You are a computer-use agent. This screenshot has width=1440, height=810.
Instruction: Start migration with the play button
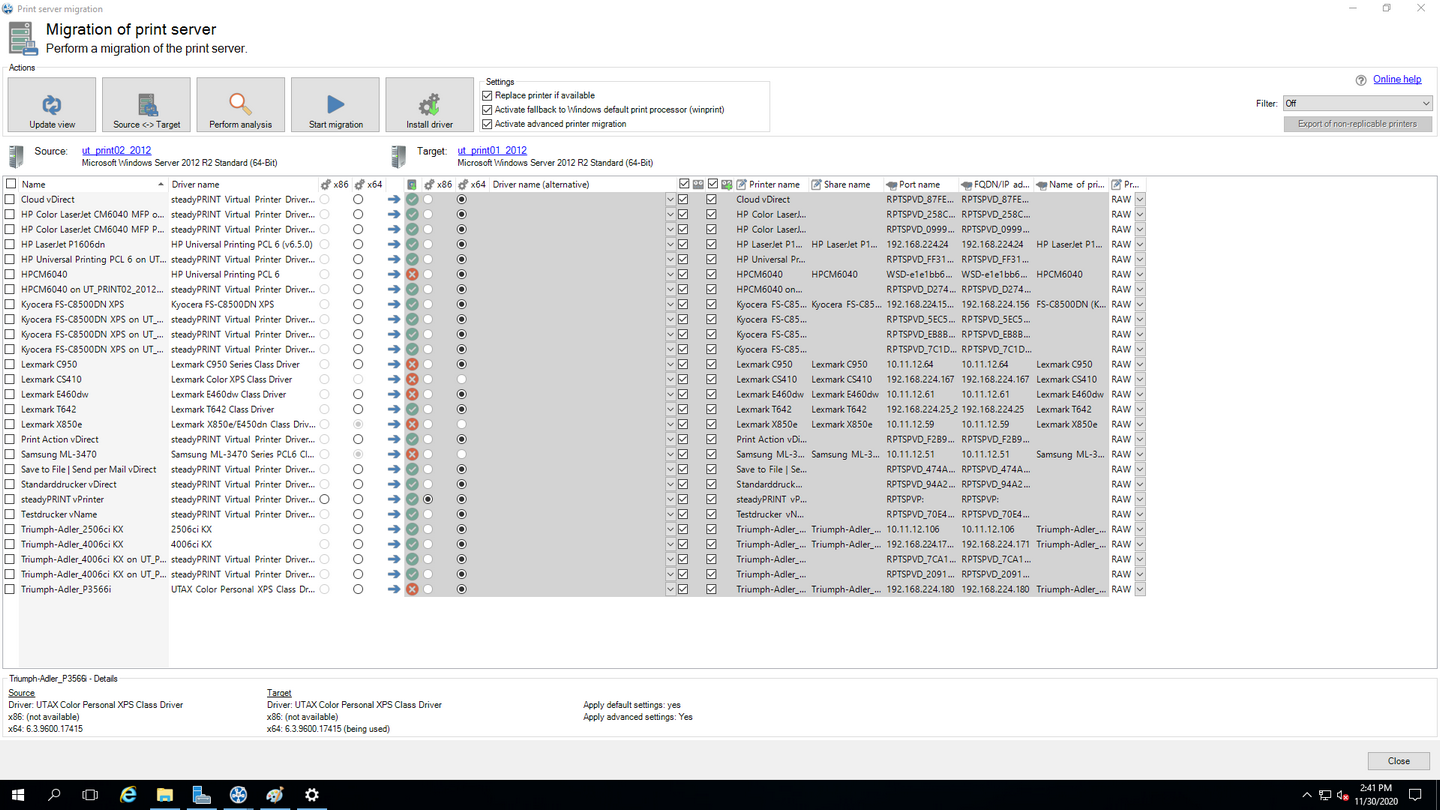point(335,105)
